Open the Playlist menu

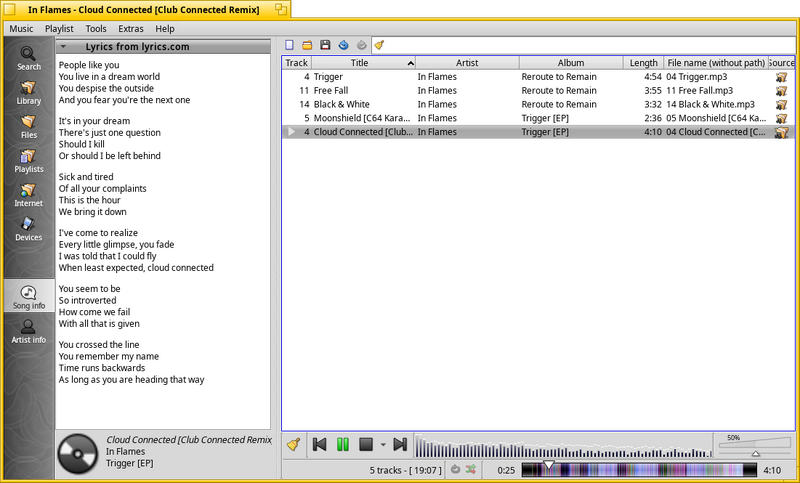[x=59, y=29]
